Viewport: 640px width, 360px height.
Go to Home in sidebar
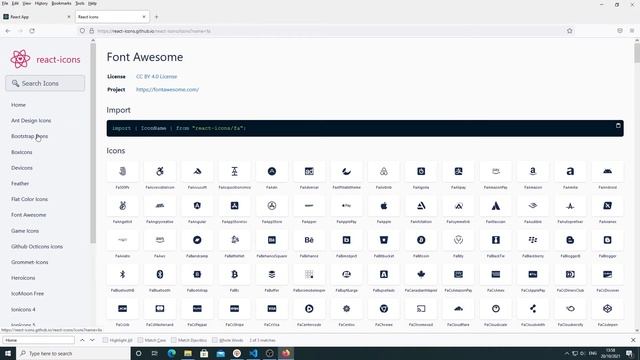click(18, 105)
